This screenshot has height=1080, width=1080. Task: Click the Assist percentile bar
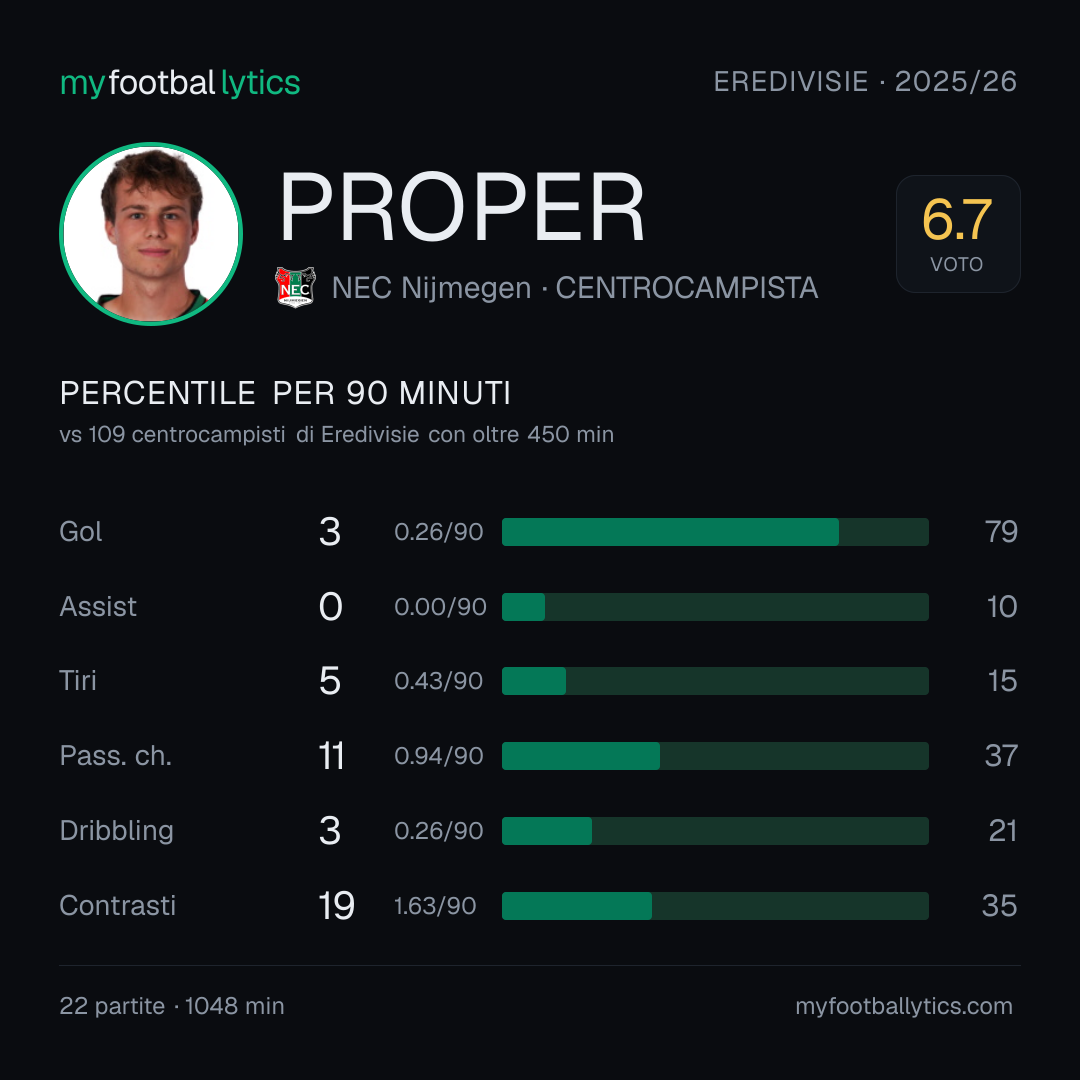(715, 607)
